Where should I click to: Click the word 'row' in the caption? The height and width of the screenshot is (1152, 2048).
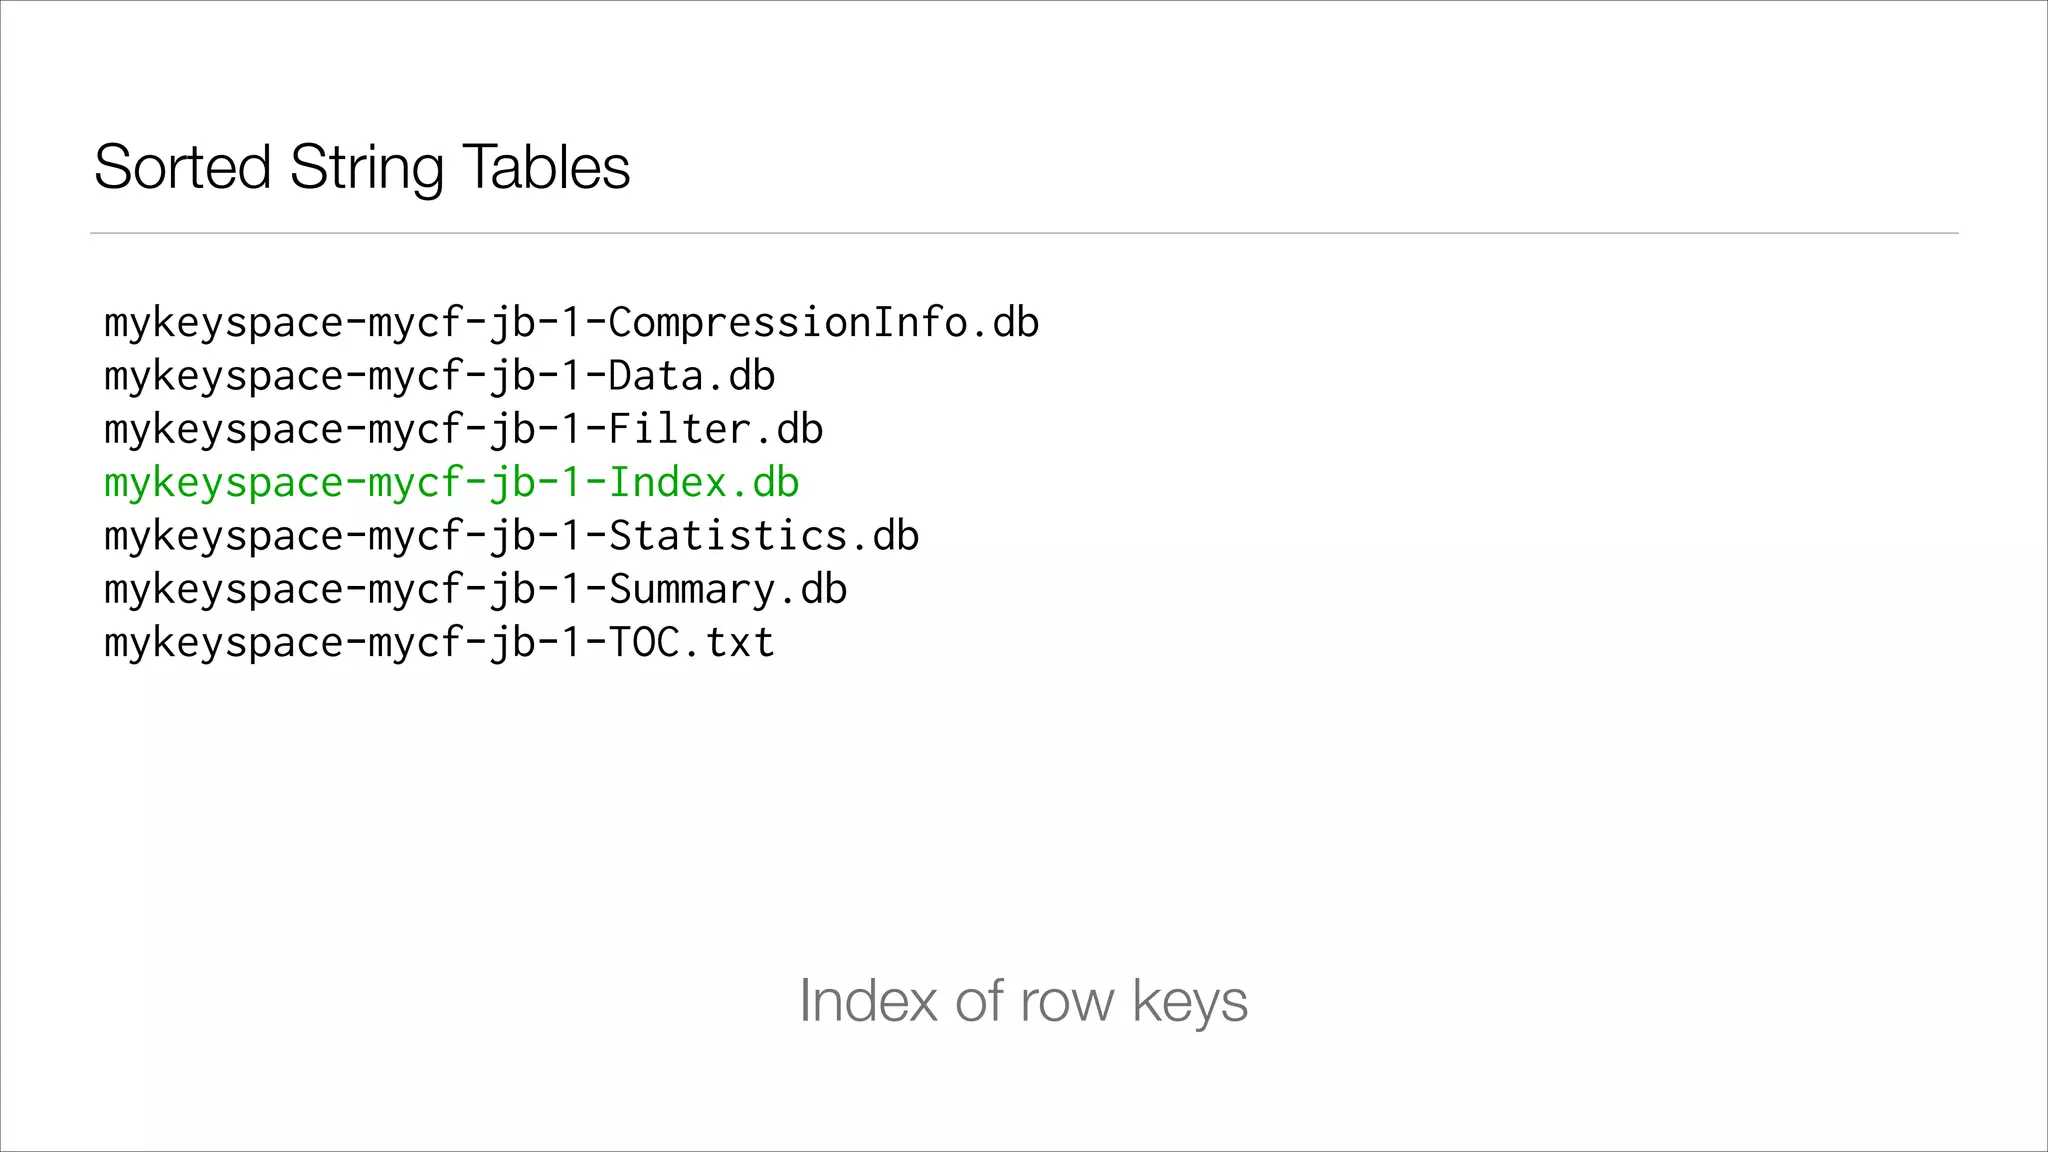(x=1066, y=1000)
